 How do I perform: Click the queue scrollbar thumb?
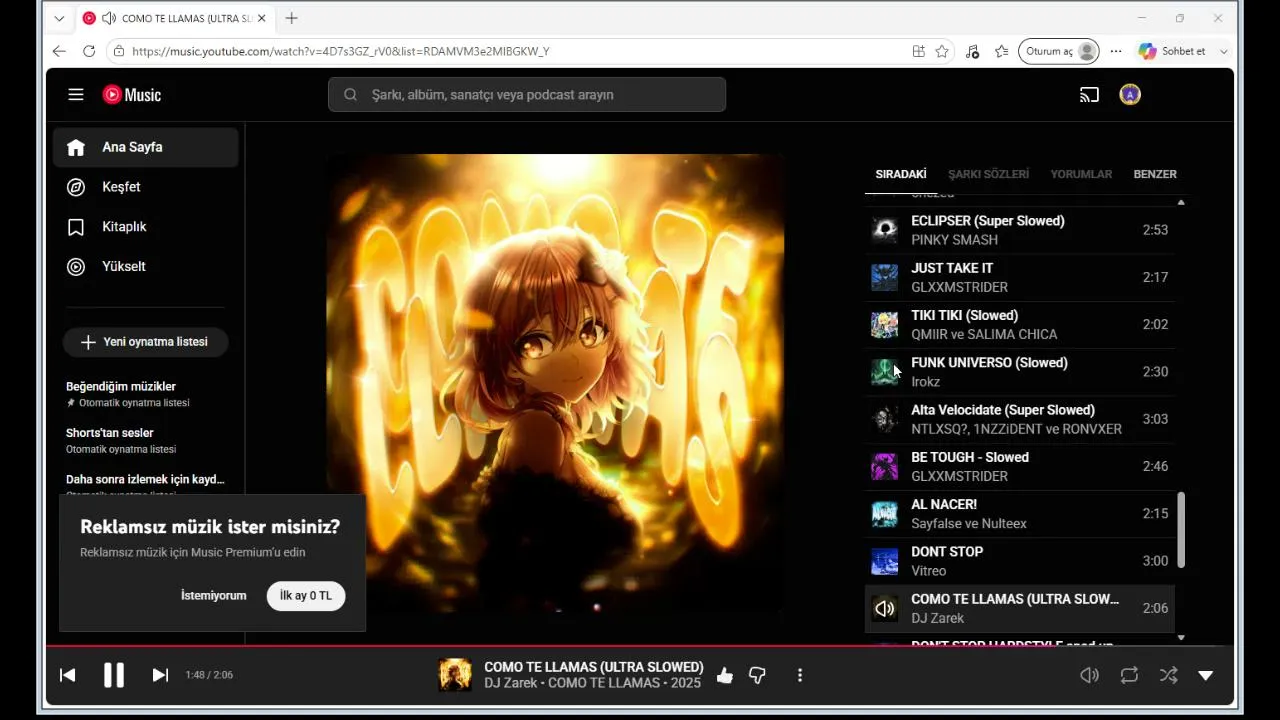(x=1181, y=530)
